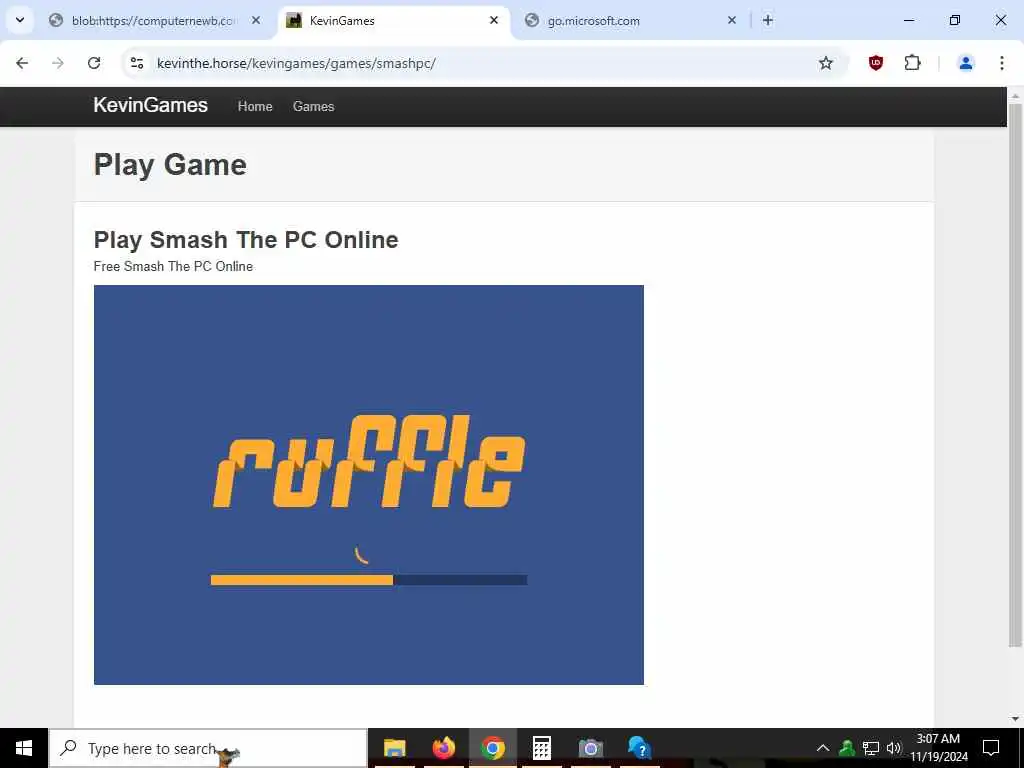The width and height of the screenshot is (1024, 768).
Task: Click the page vertical scrollbar
Action: tap(1015, 375)
